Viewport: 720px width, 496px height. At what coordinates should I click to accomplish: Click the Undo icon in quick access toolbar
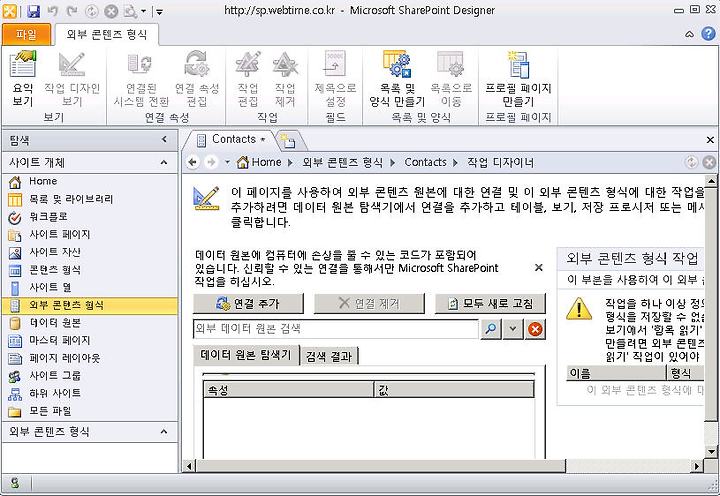tap(53, 11)
